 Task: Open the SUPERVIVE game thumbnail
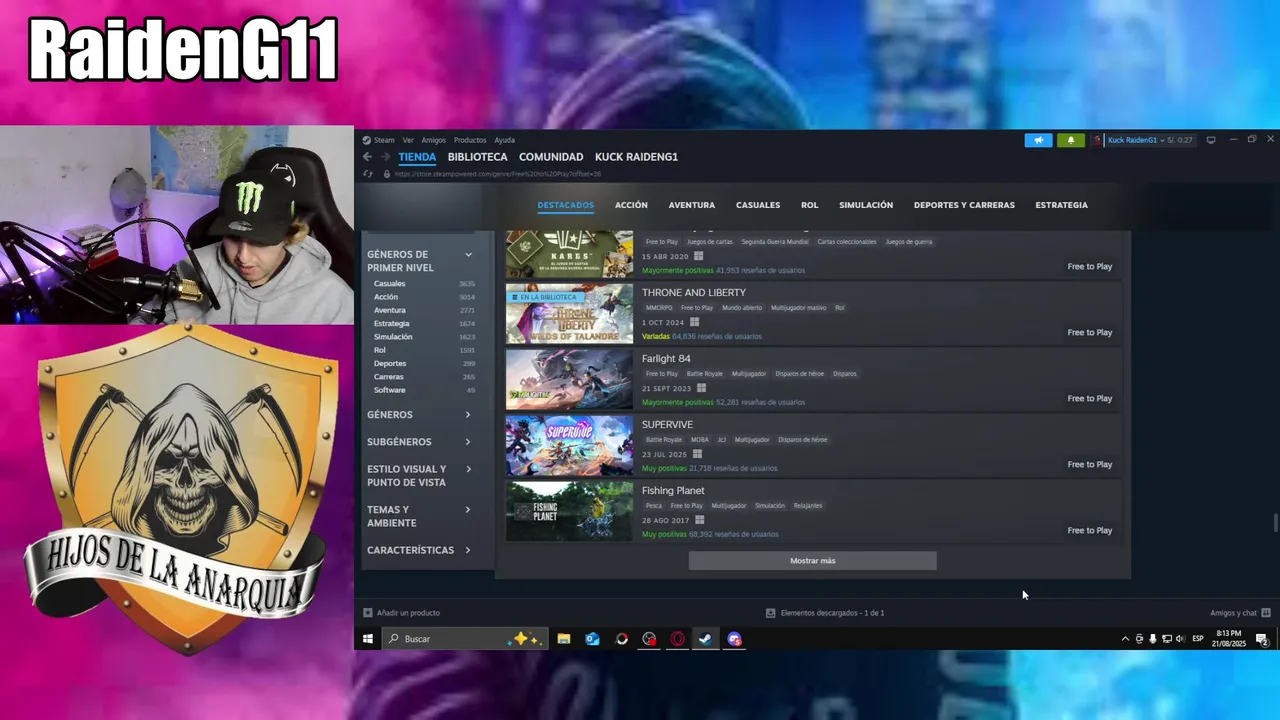click(x=569, y=445)
